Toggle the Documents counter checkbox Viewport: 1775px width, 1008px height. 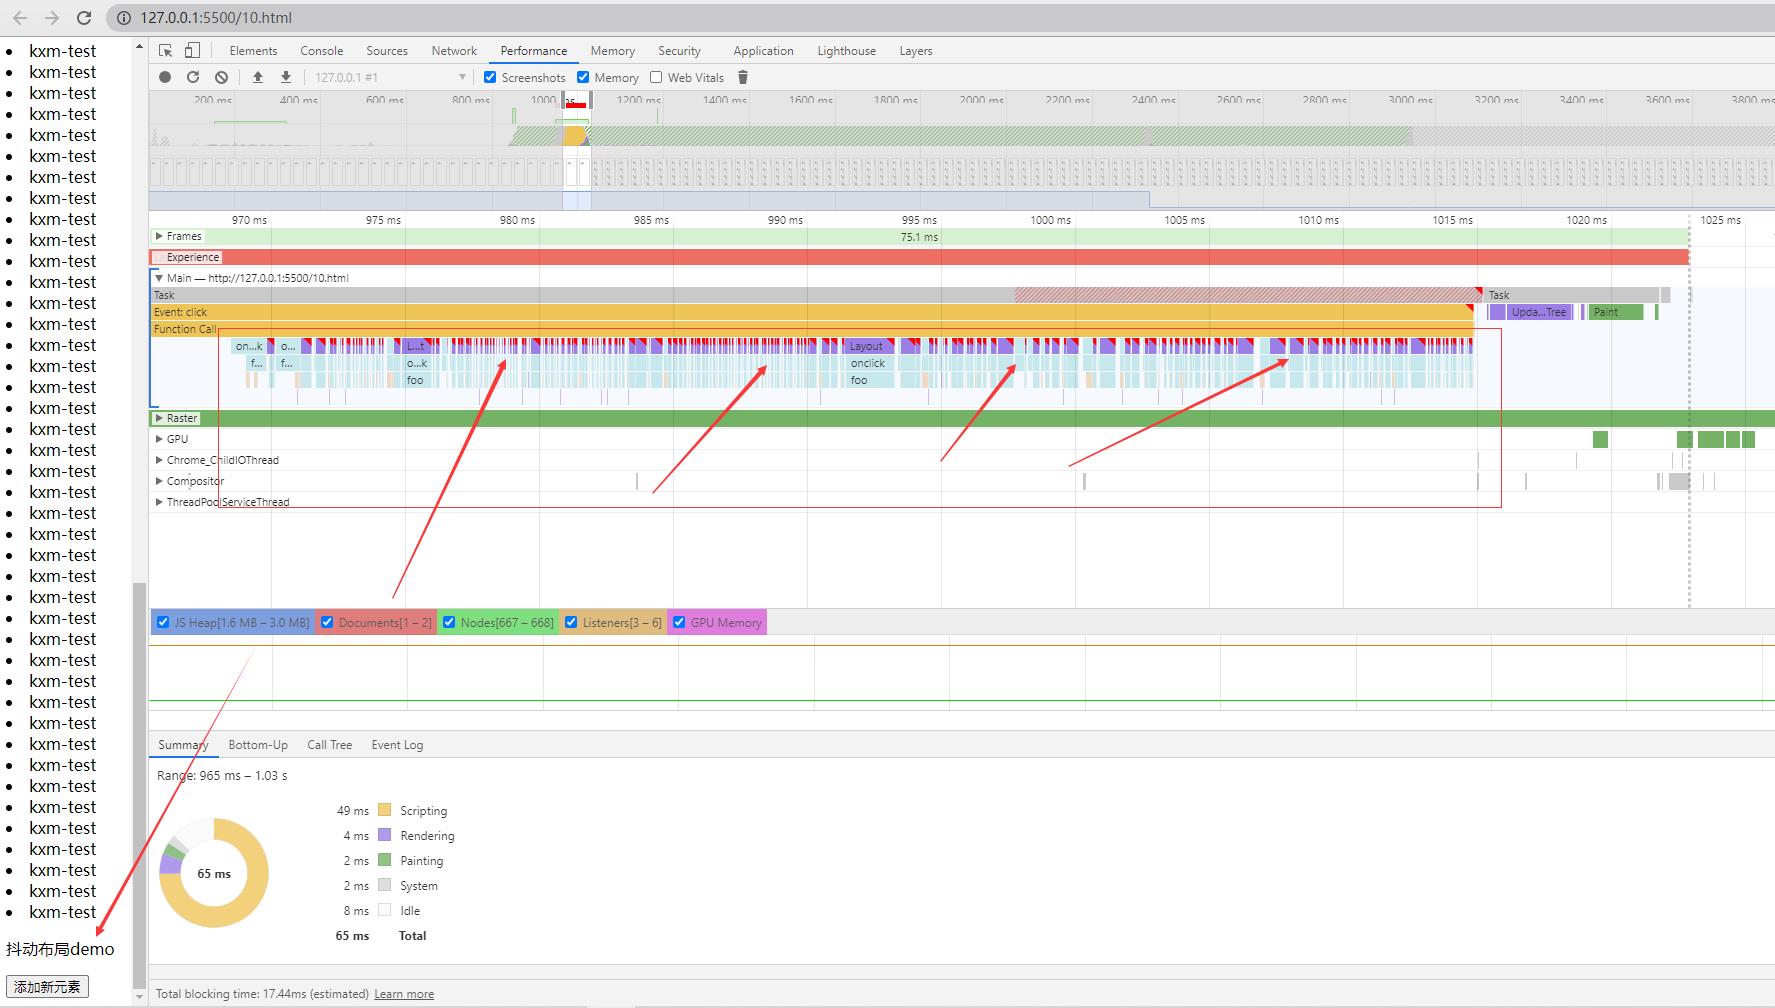click(x=327, y=622)
